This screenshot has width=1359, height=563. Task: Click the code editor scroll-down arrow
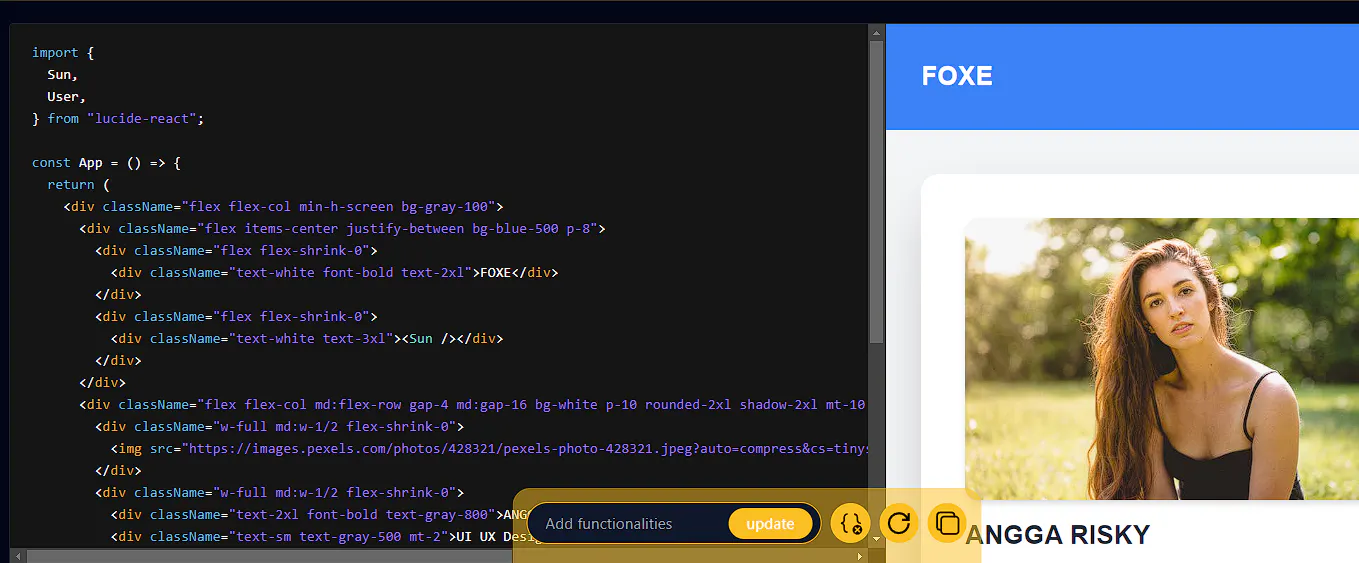click(x=877, y=540)
